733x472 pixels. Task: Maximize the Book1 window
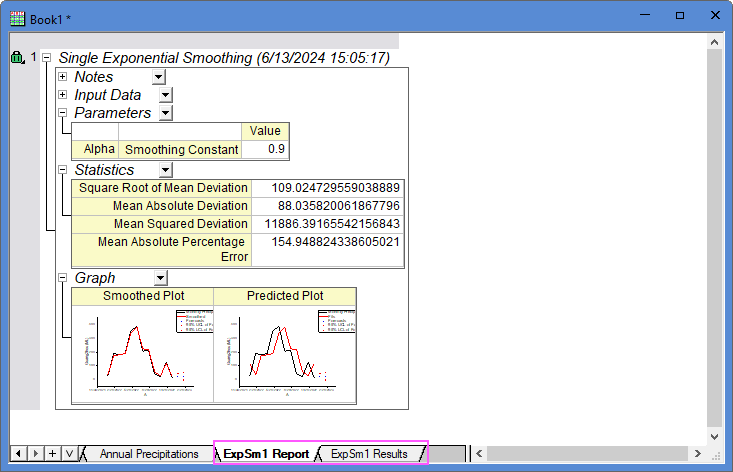pyautogui.click(x=680, y=15)
